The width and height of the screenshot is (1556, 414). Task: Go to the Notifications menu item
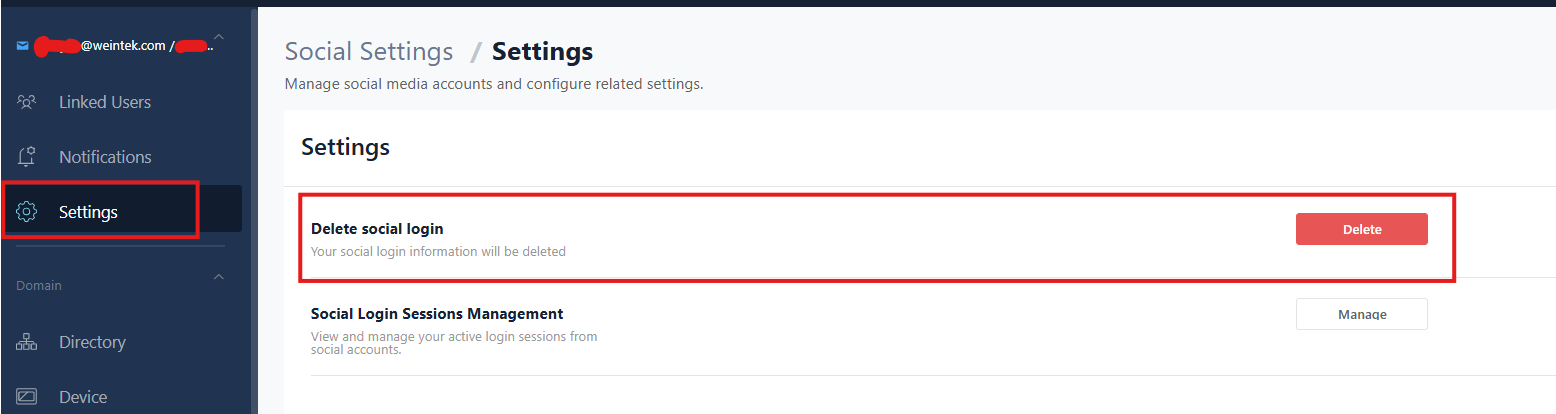click(105, 157)
